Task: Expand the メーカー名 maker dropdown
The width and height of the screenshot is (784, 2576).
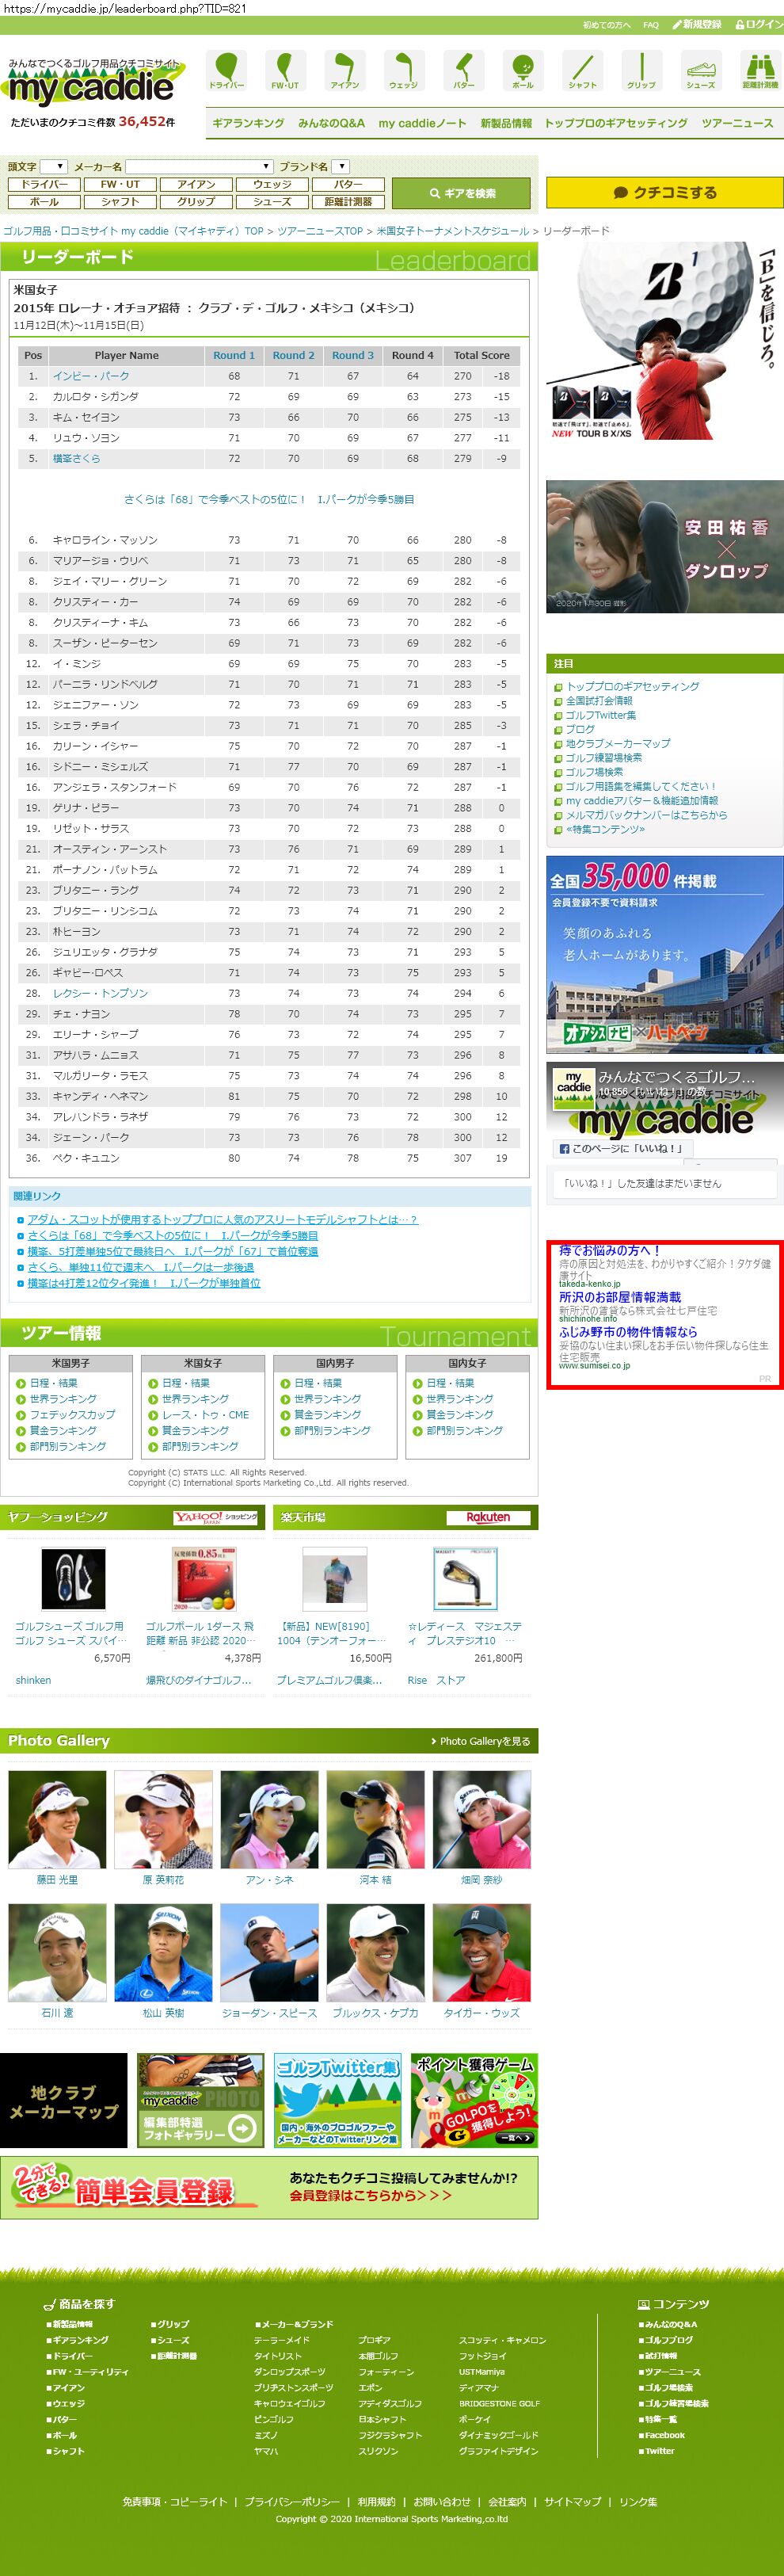Action: tap(199, 166)
